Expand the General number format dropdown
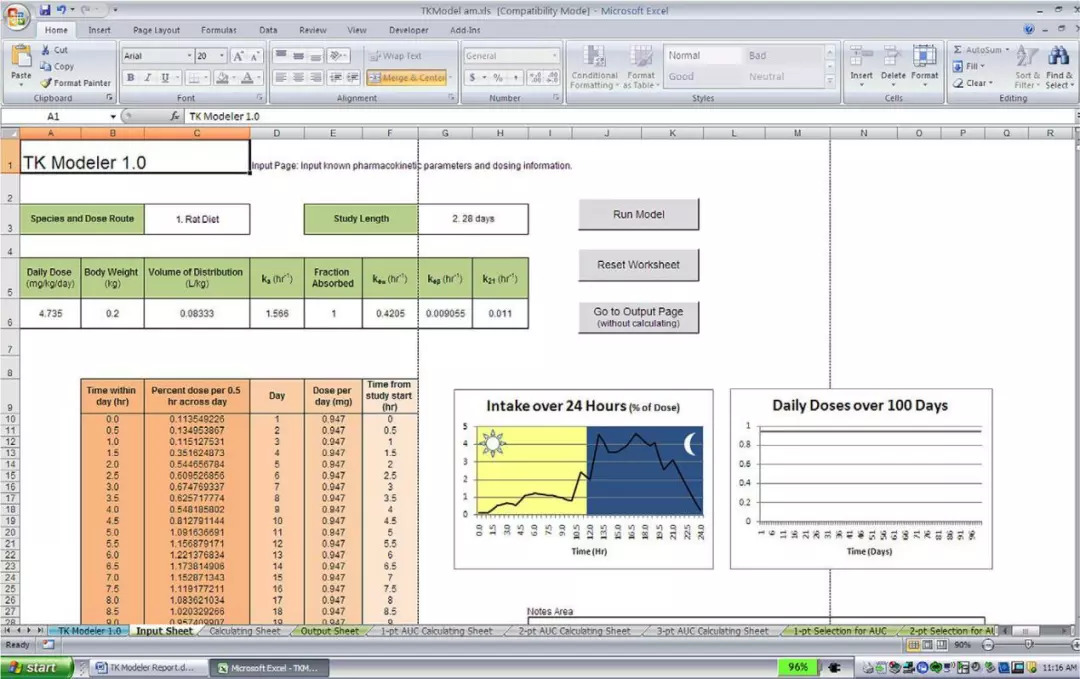Image resolution: width=1080 pixels, height=679 pixels. [x=554, y=56]
